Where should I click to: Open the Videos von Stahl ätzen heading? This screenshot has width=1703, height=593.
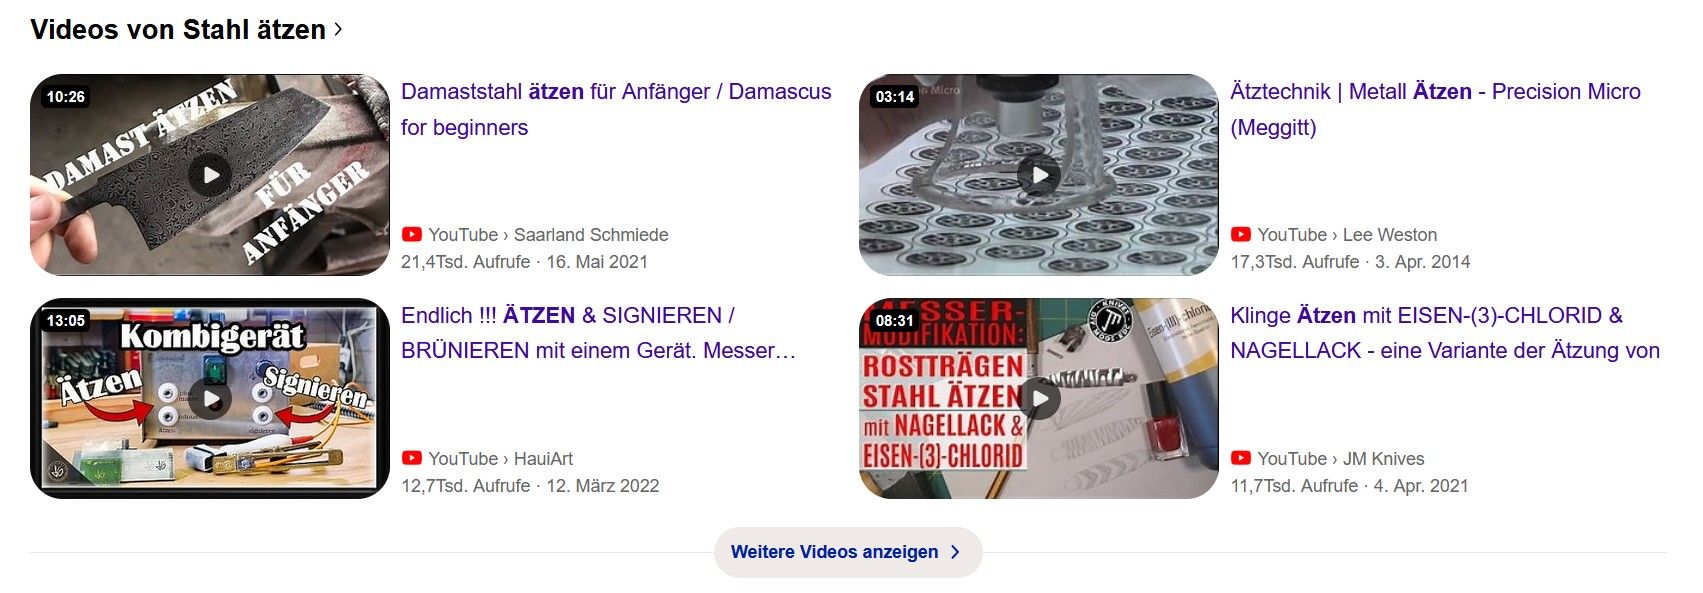coord(178,30)
